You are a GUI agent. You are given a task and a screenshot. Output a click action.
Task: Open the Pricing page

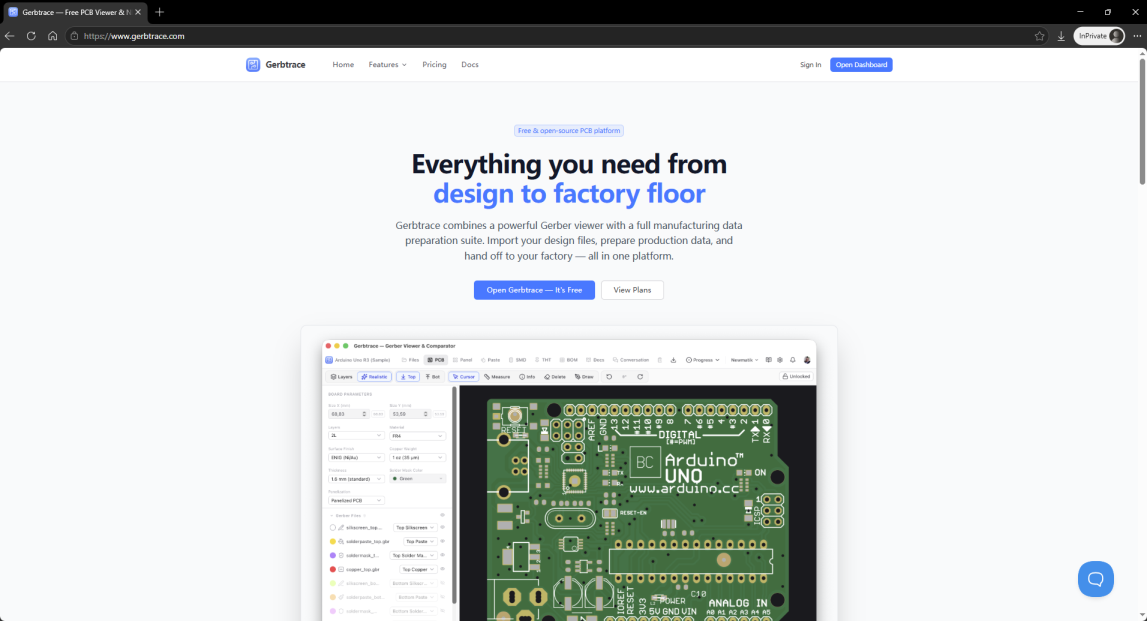(434, 64)
